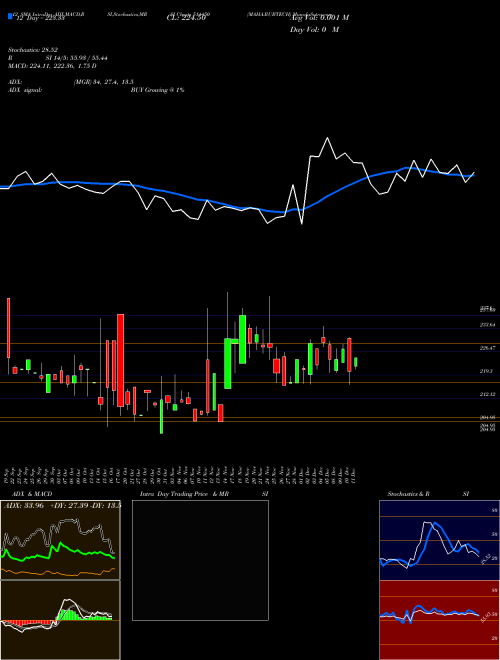Click the empty intraday trading price panel
Screen dimensions: 500x660
click(200, 560)
